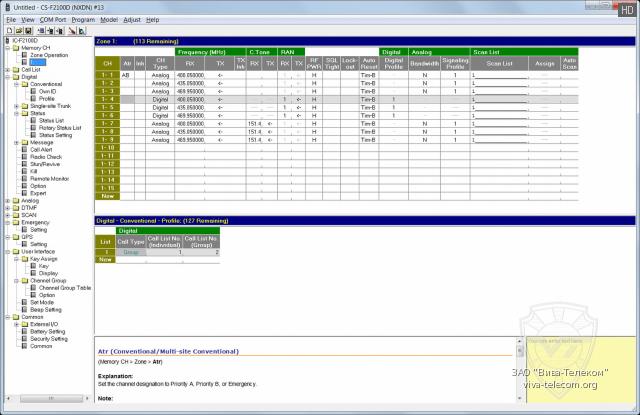The height and width of the screenshot is (415, 640).
Task: Click the Save floppy disk toolbar icon
Action: click(28, 31)
